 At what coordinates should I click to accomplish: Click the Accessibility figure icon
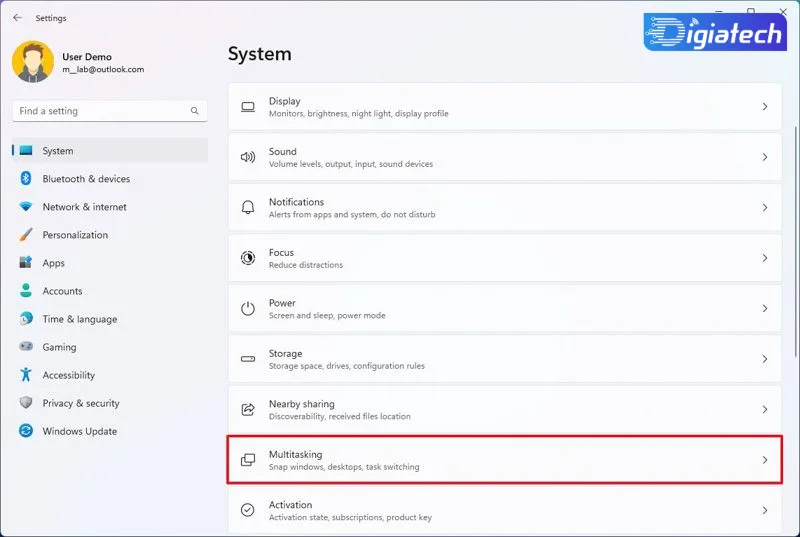(x=26, y=374)
